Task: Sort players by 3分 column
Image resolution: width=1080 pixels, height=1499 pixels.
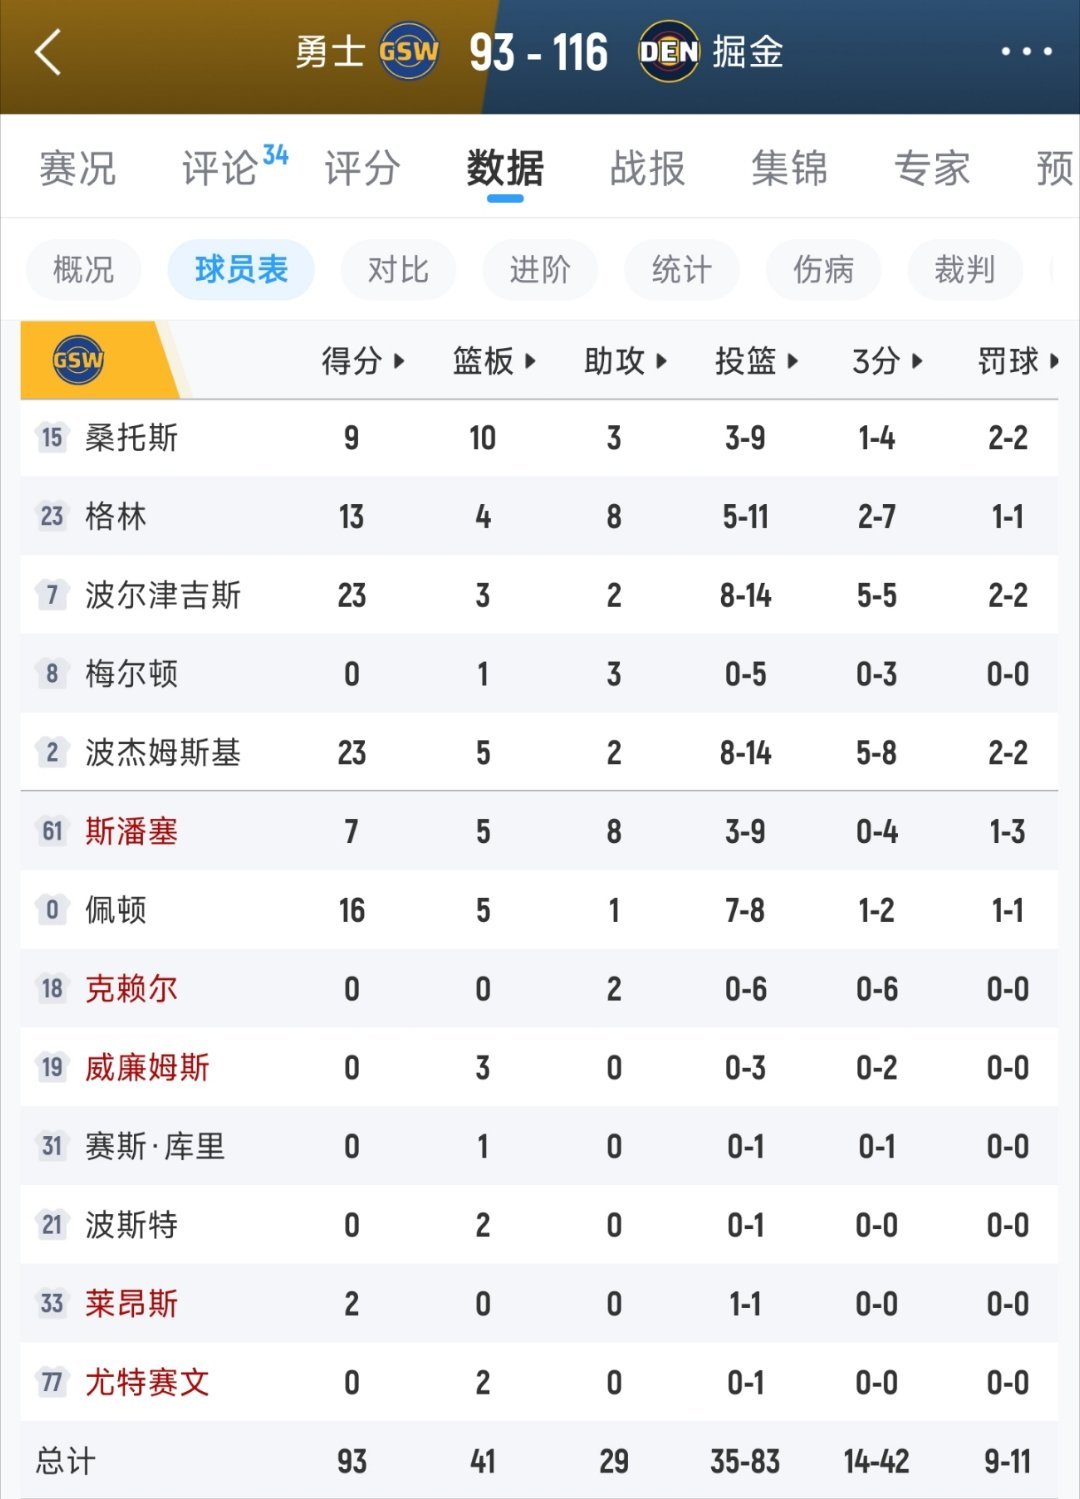Action: [887, 361]
